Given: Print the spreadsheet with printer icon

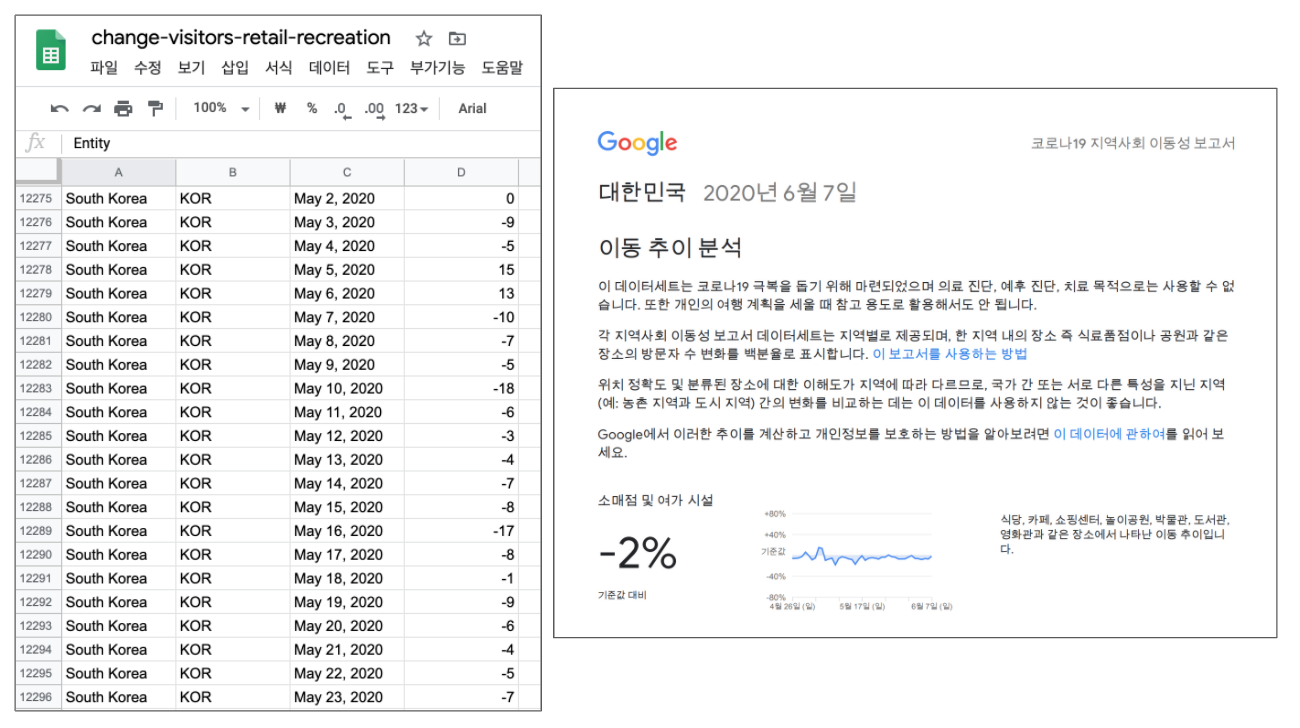Looking at the screenshot, I should pyautogui.click(x=123, y=109).
